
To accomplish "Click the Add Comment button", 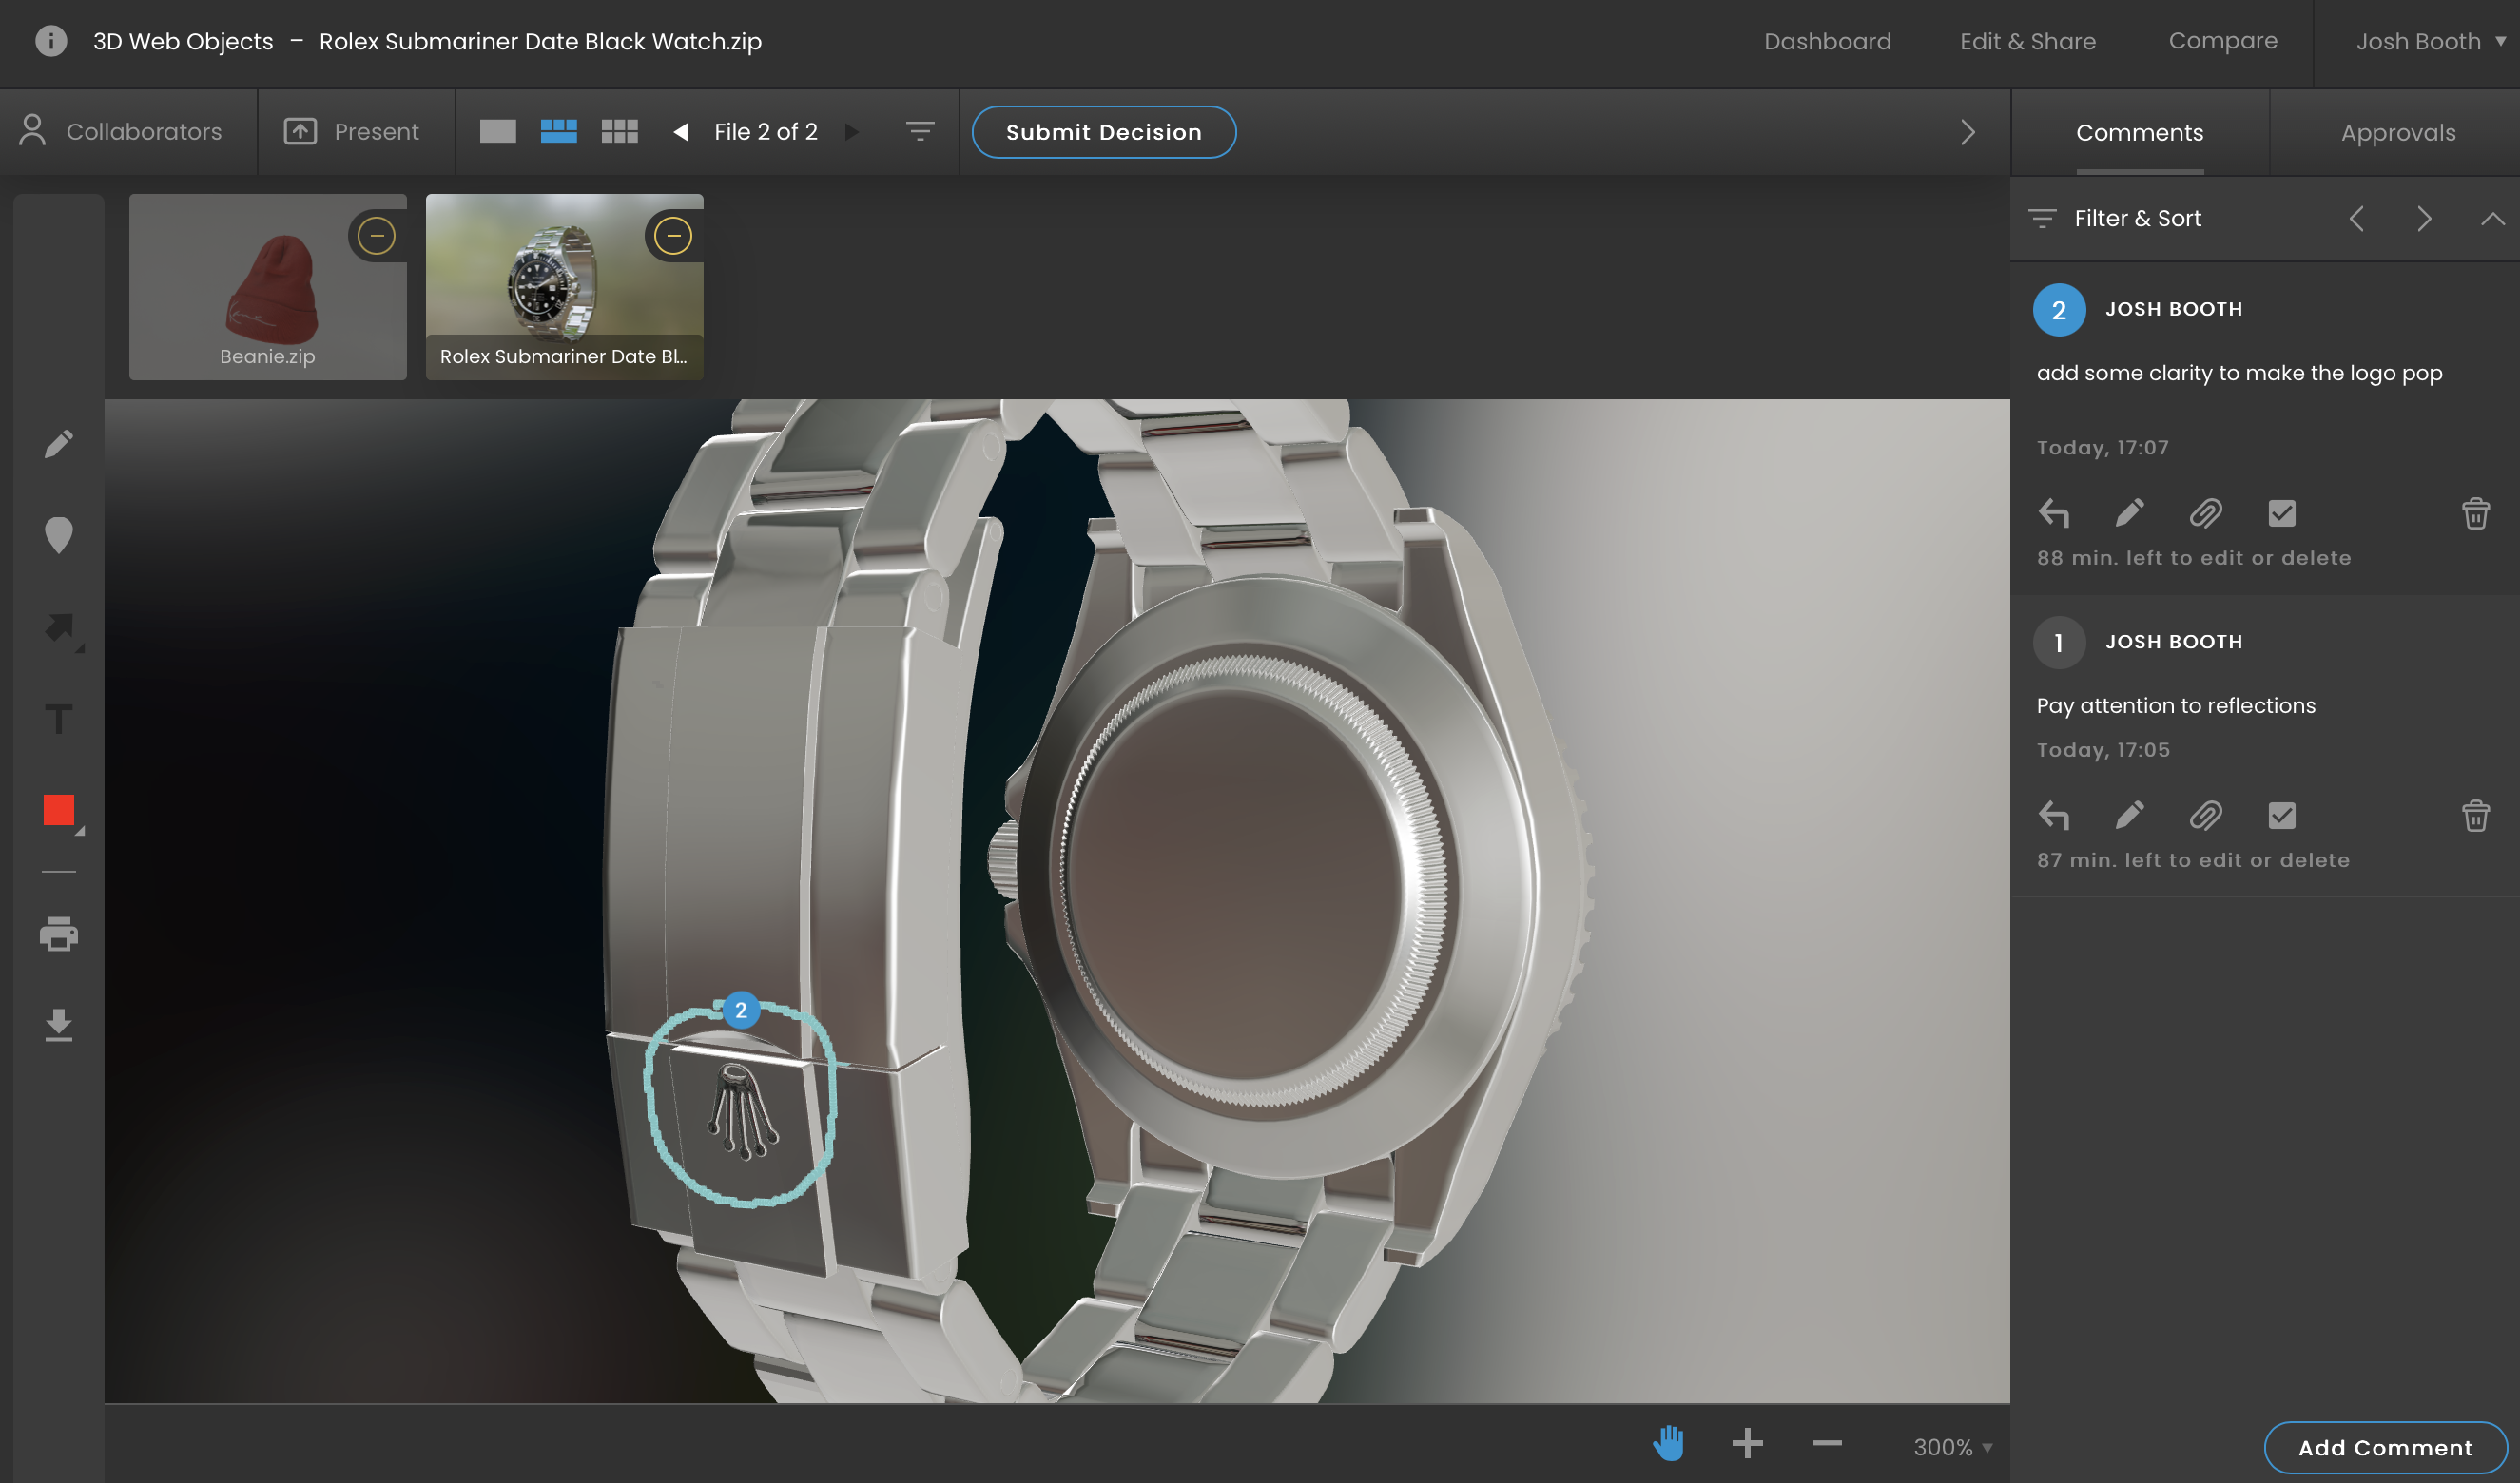I will click(x=2384, y=1446).
